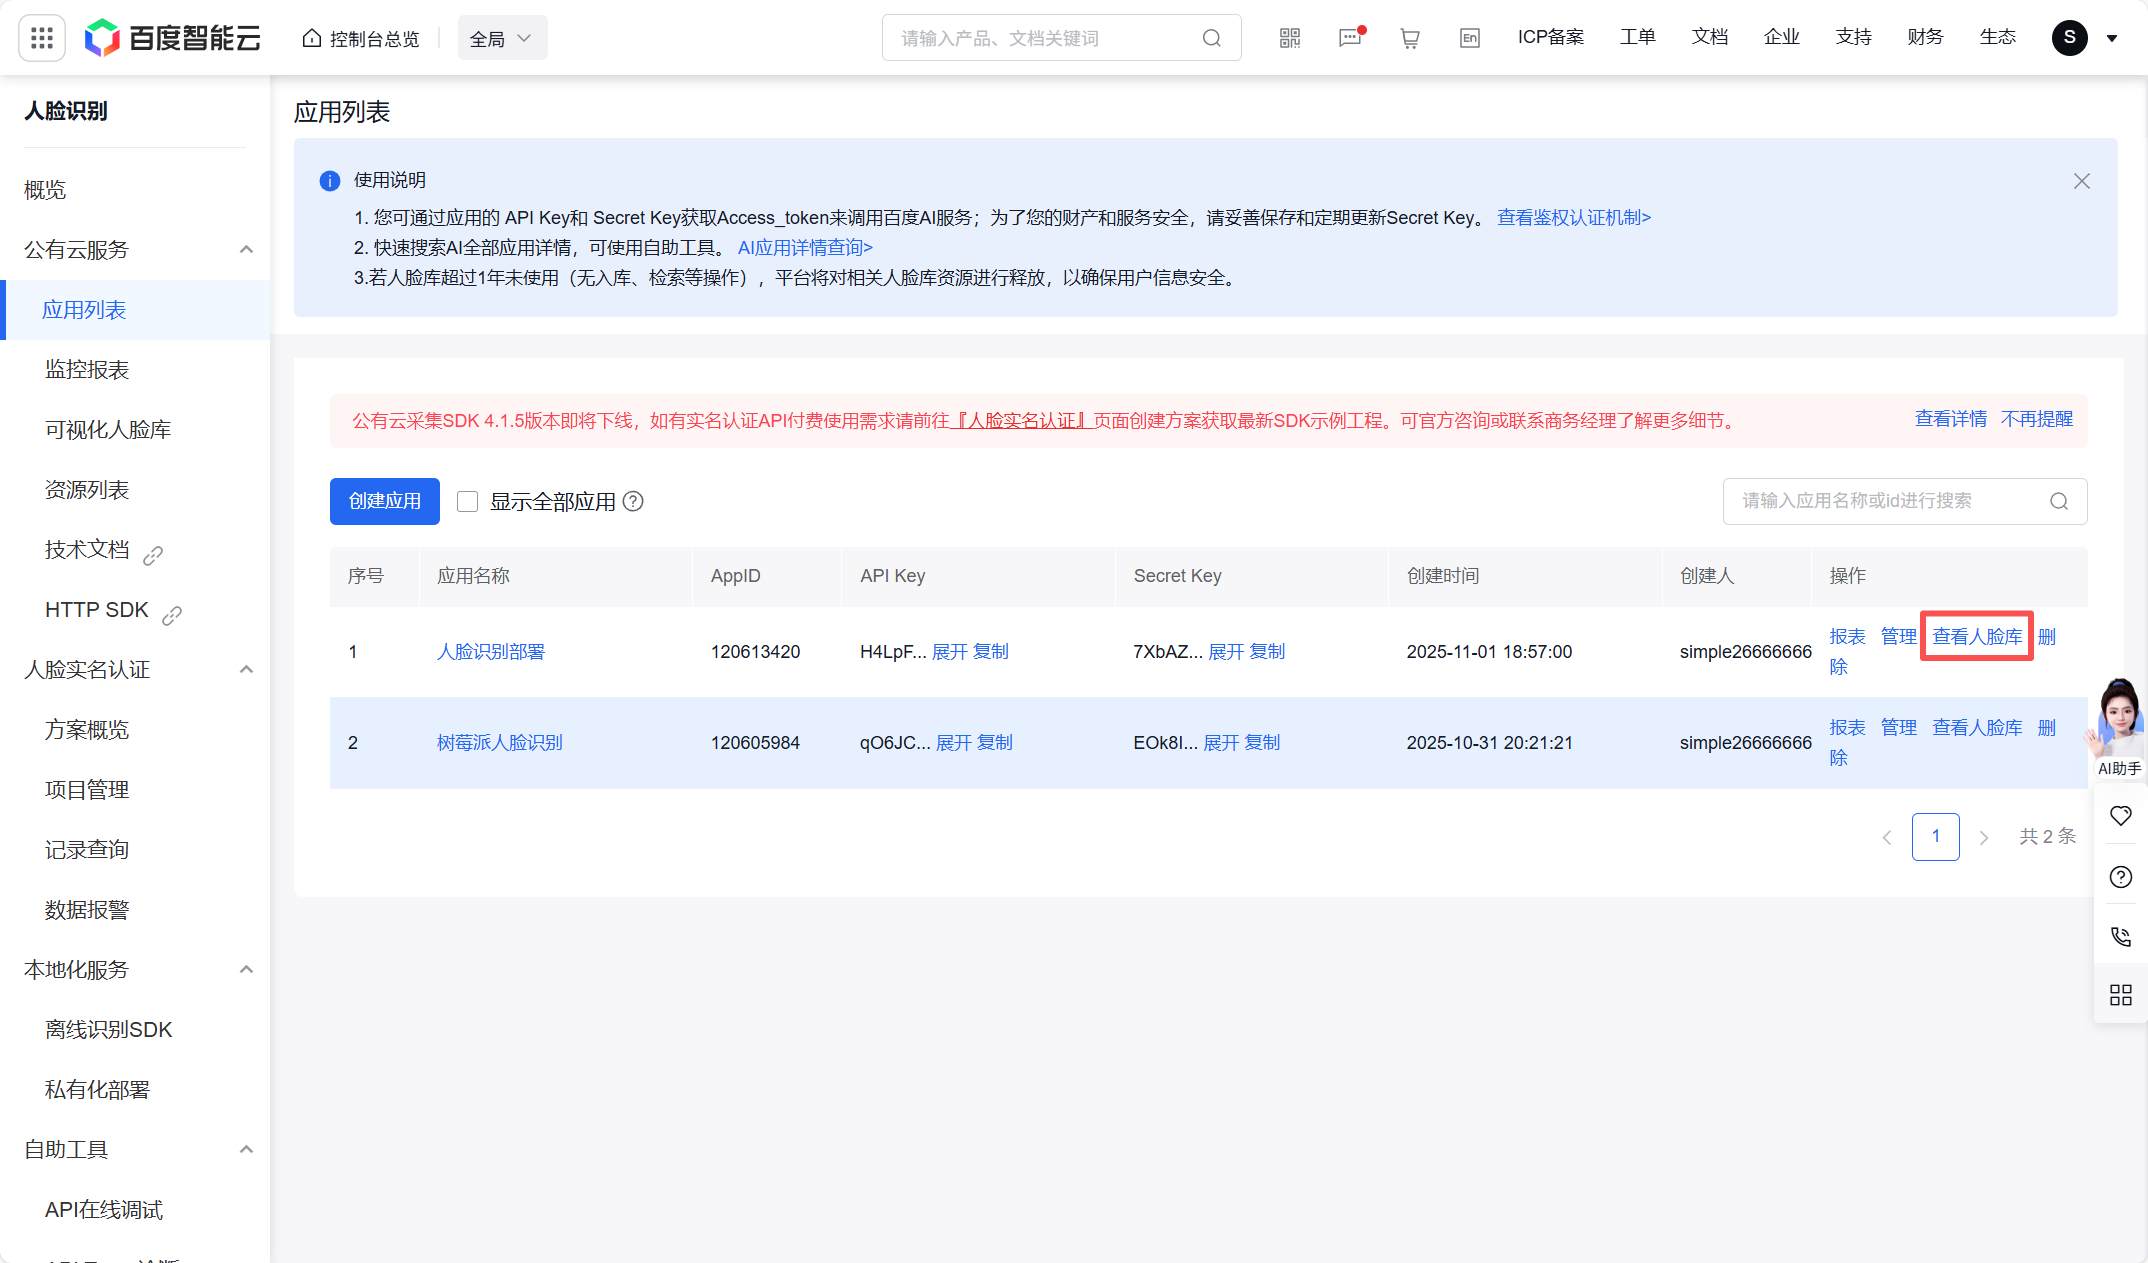The width and height of the screenshot is (2148, 1263).
Task: Open the help question-mark icon in side panel
Action: pos(2120,877)
